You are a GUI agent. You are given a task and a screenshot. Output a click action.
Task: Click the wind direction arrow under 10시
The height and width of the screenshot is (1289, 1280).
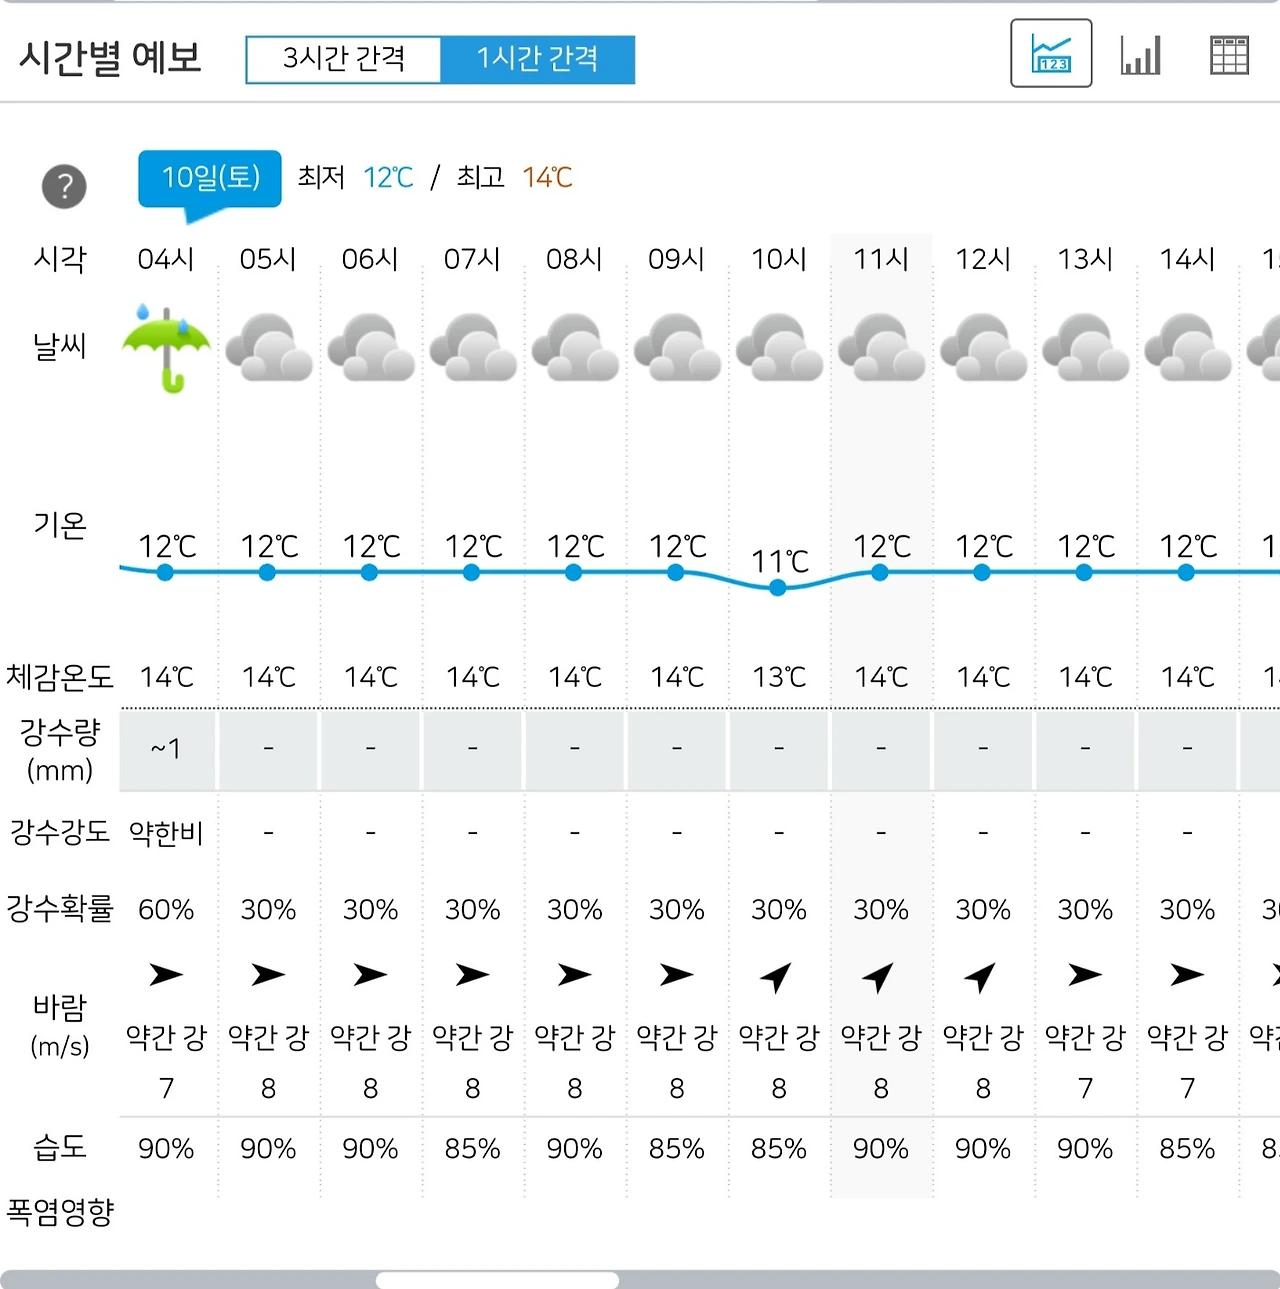[x=777, y=975]
